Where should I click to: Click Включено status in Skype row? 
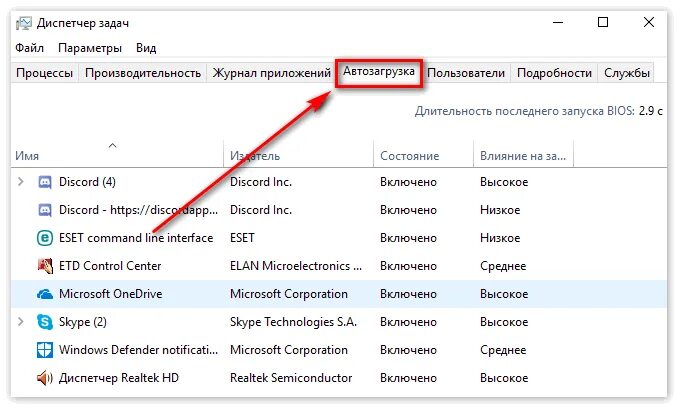pyautogui.click(x=408, y=322)
